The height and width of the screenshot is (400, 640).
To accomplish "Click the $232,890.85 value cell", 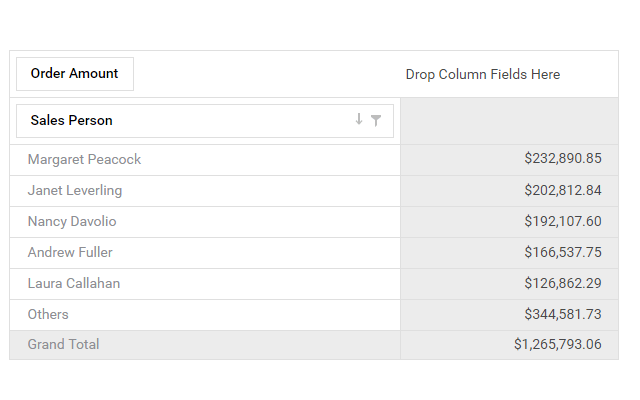I will [x=562, y=160].
